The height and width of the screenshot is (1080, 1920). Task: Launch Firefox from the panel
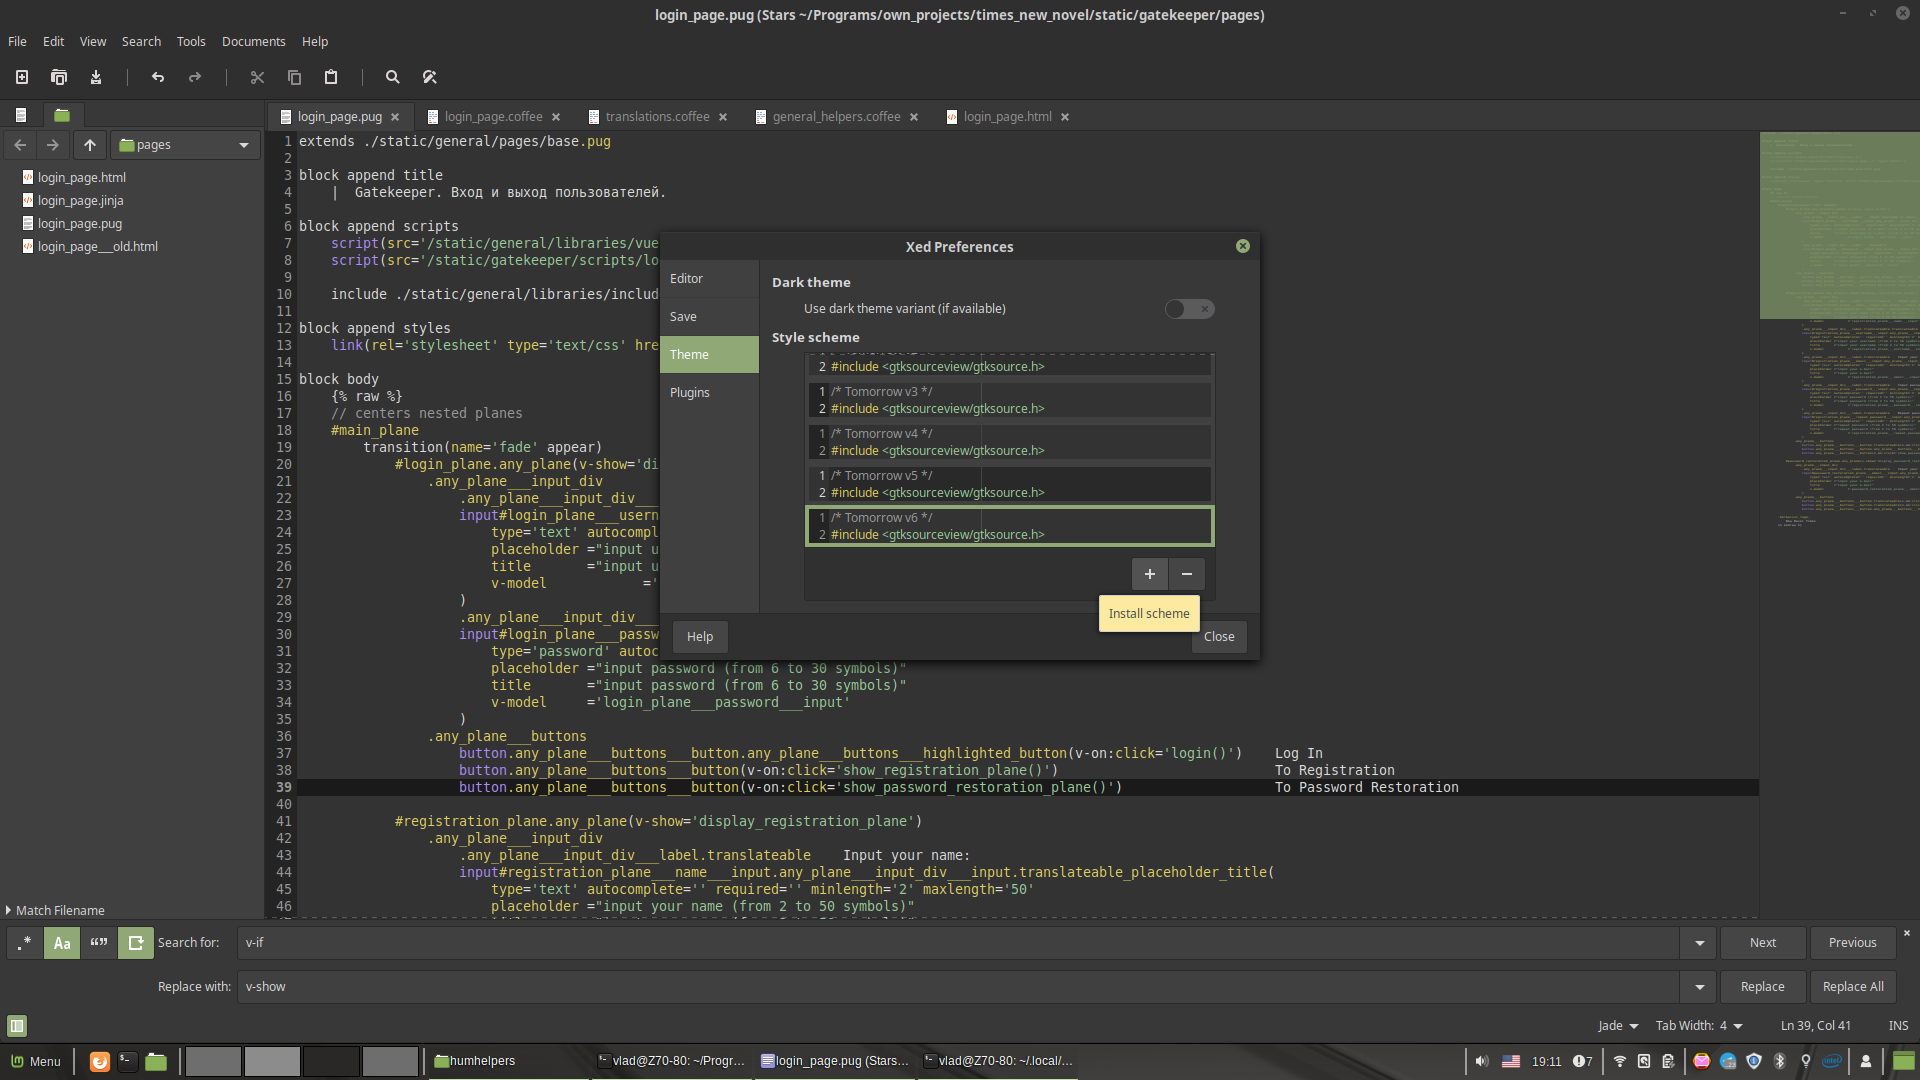pyautogui.click(x=99, y=1061)
